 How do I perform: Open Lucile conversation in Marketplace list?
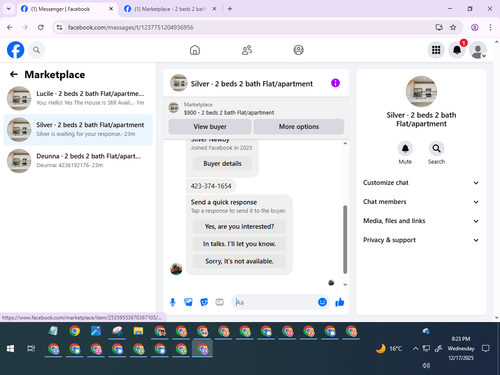(78, 98)
